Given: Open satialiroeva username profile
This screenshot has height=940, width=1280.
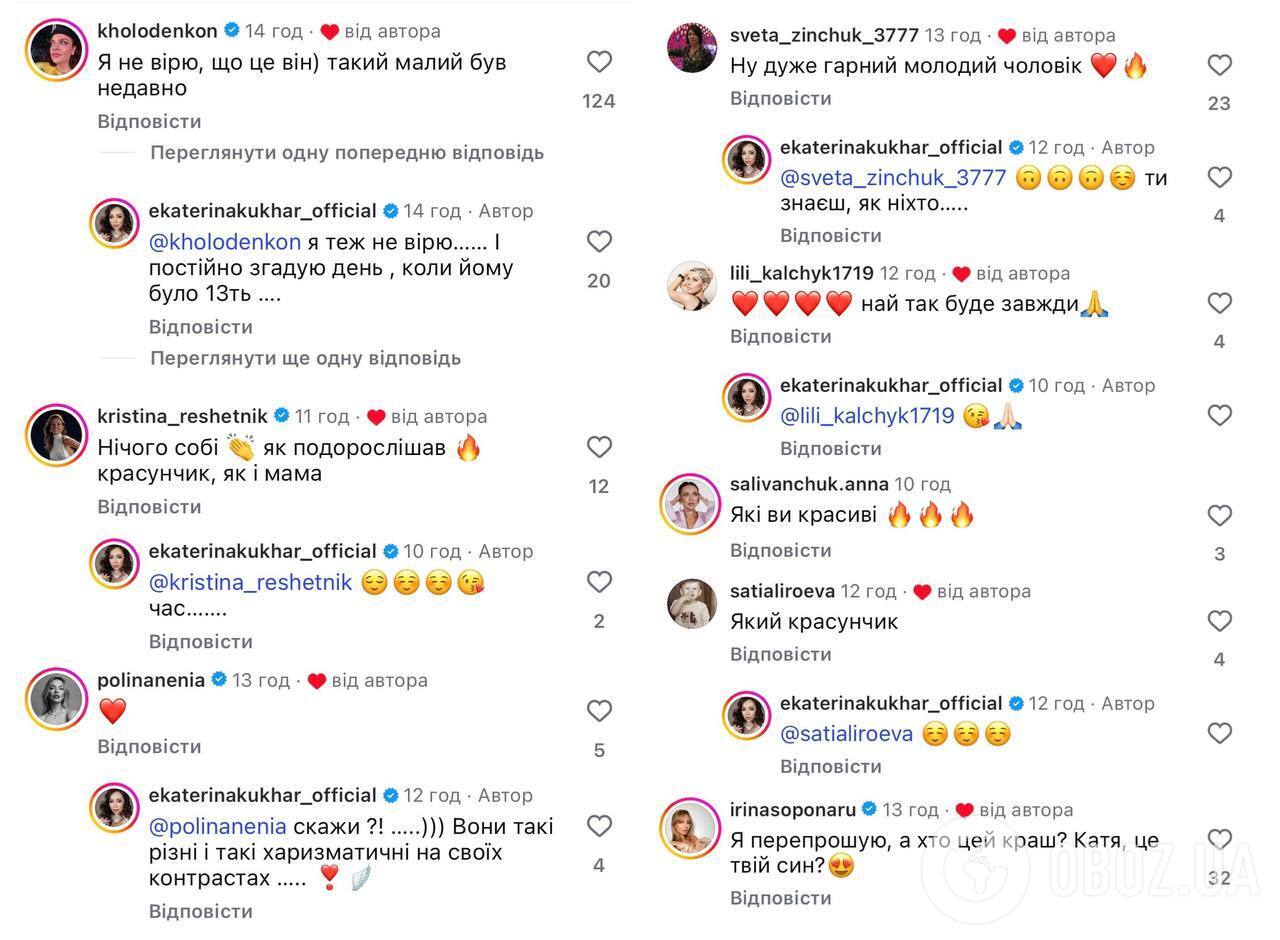Looking at the screenshot, I should click(x=782, y=591).
